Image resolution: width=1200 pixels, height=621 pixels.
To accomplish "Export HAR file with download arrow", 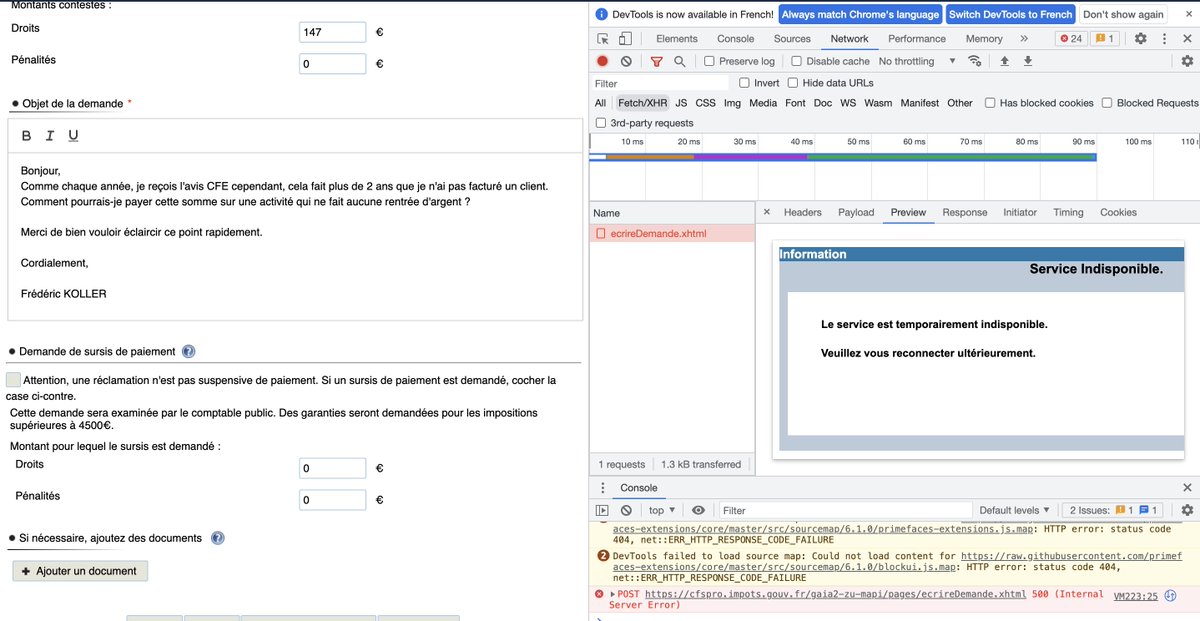I will point(1027,61).
